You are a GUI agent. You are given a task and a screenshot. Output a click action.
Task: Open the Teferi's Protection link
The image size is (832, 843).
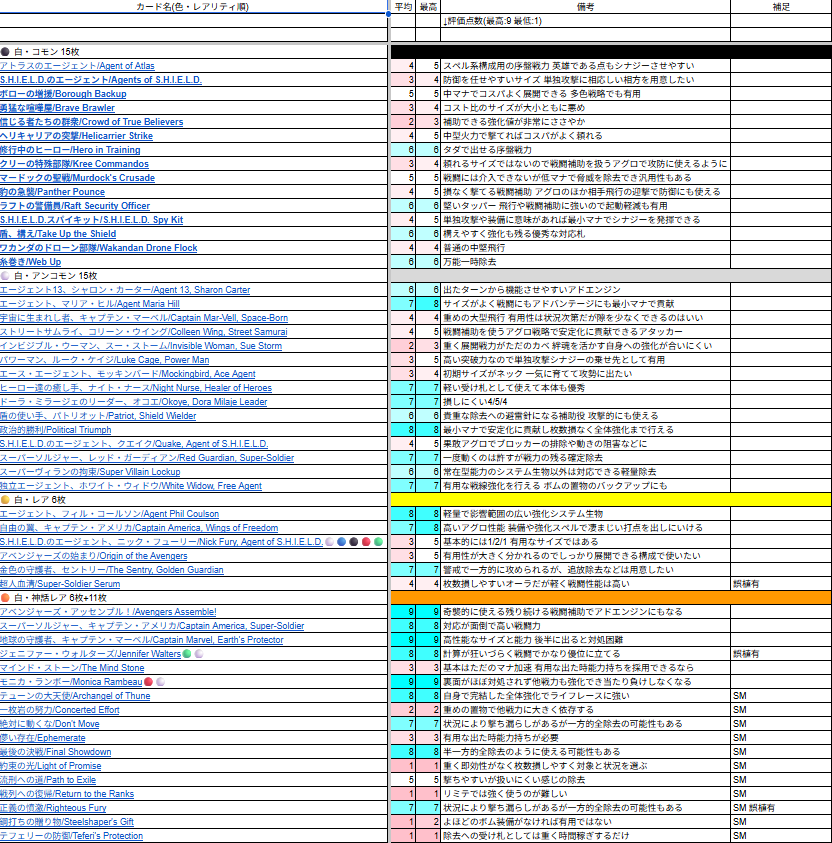click(x=71, y=835)
